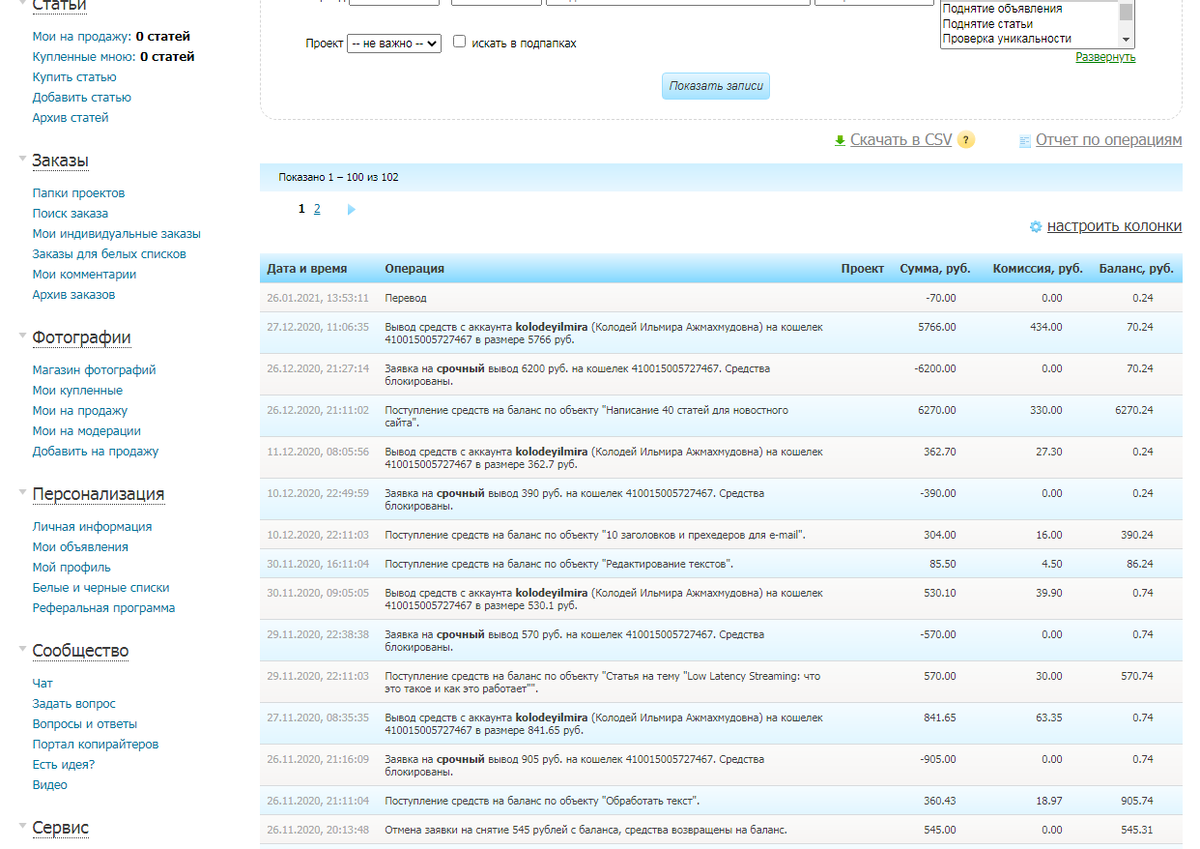Open 'Мой профиль' sidebar link
1200x849 pixels.
coord(71,567)
